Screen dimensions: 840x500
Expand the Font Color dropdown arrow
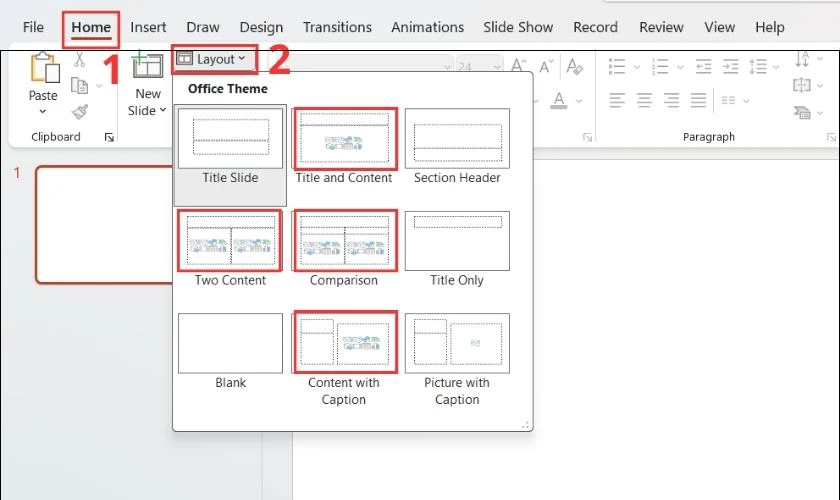(x=579, y=101)
